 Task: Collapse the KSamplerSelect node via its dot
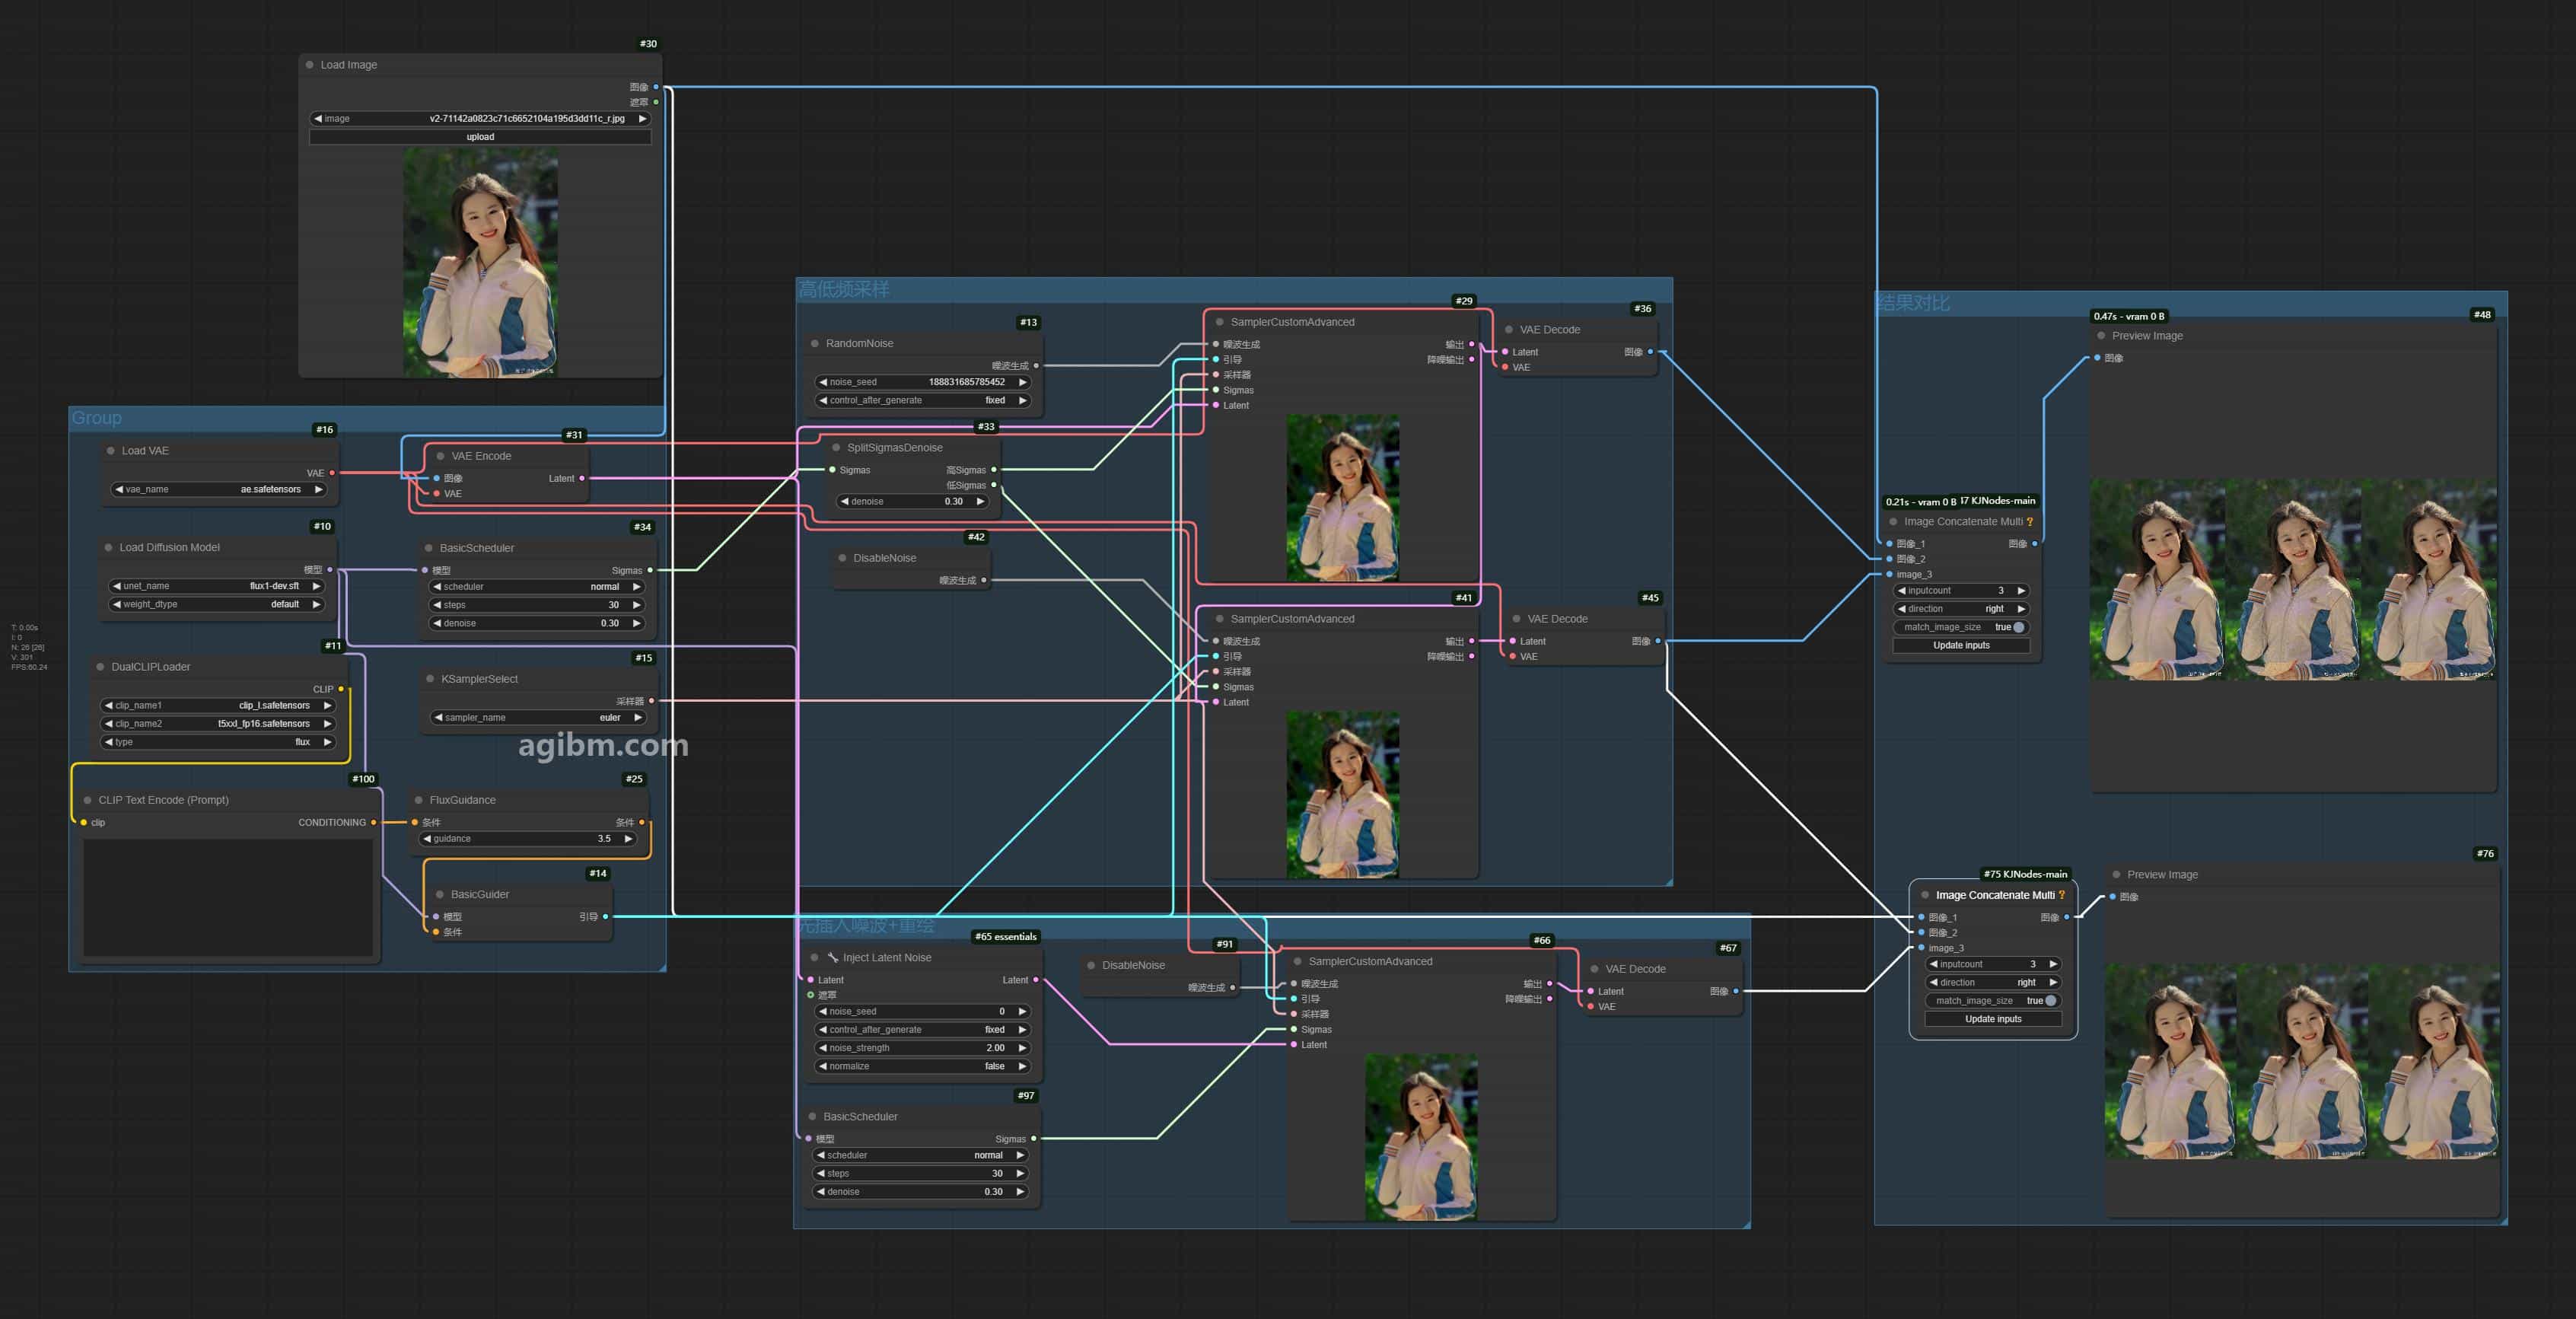(431, 679)
